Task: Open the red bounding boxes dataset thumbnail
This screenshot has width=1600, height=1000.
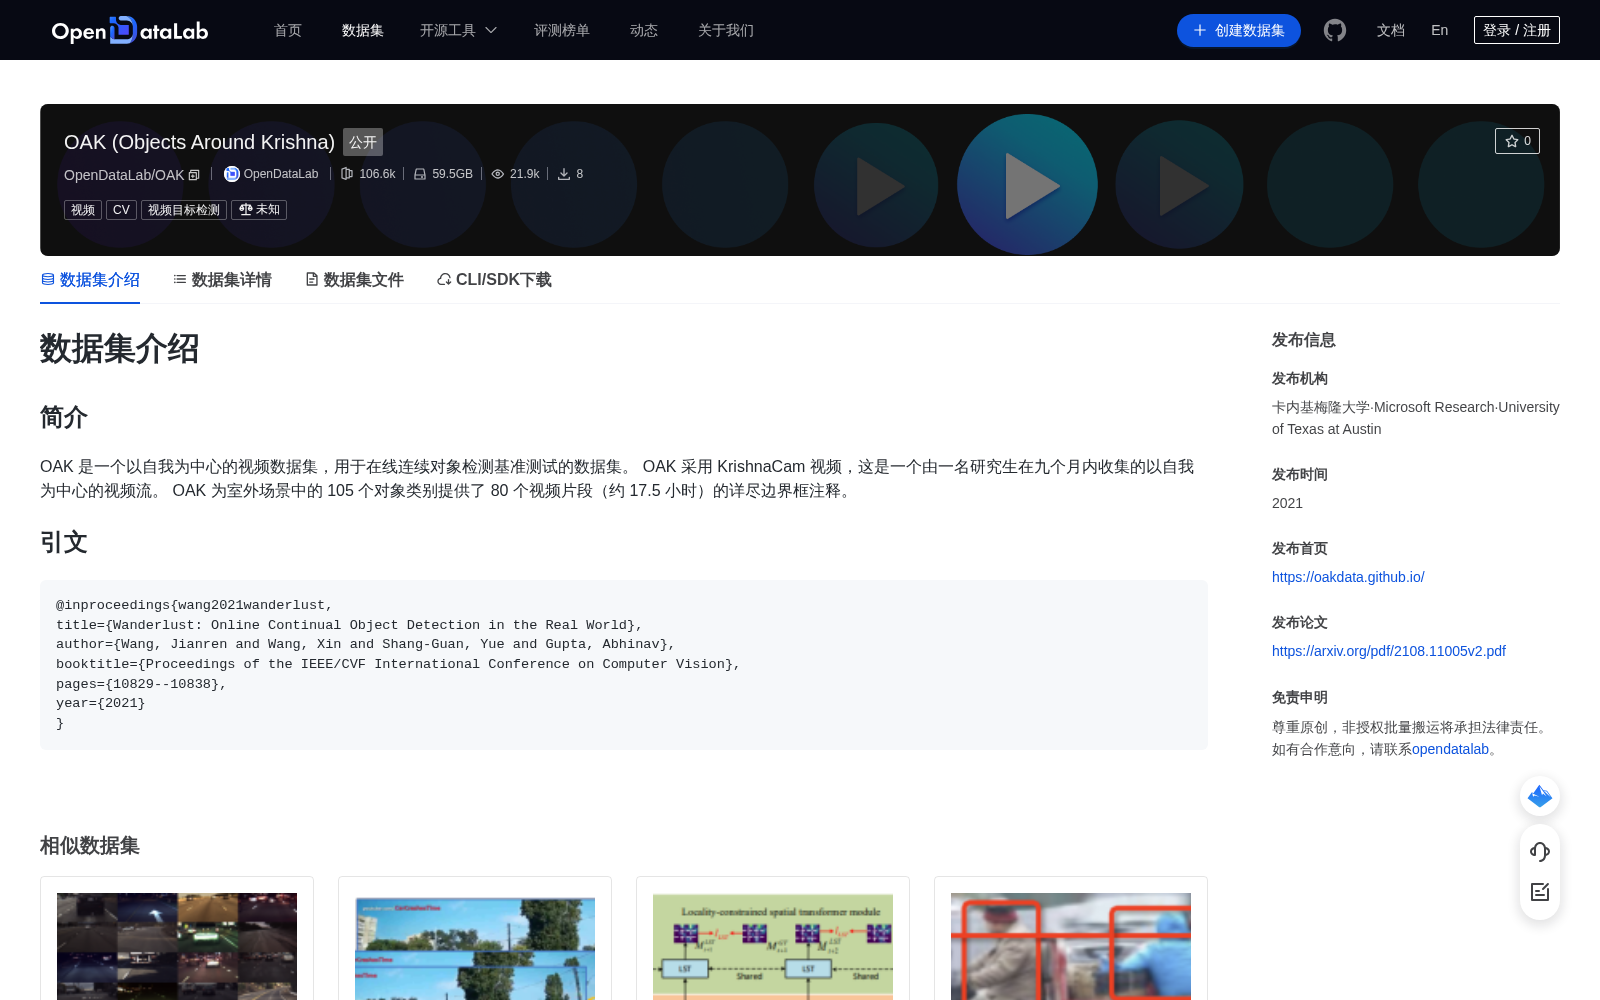Action: pos(1071,946)
